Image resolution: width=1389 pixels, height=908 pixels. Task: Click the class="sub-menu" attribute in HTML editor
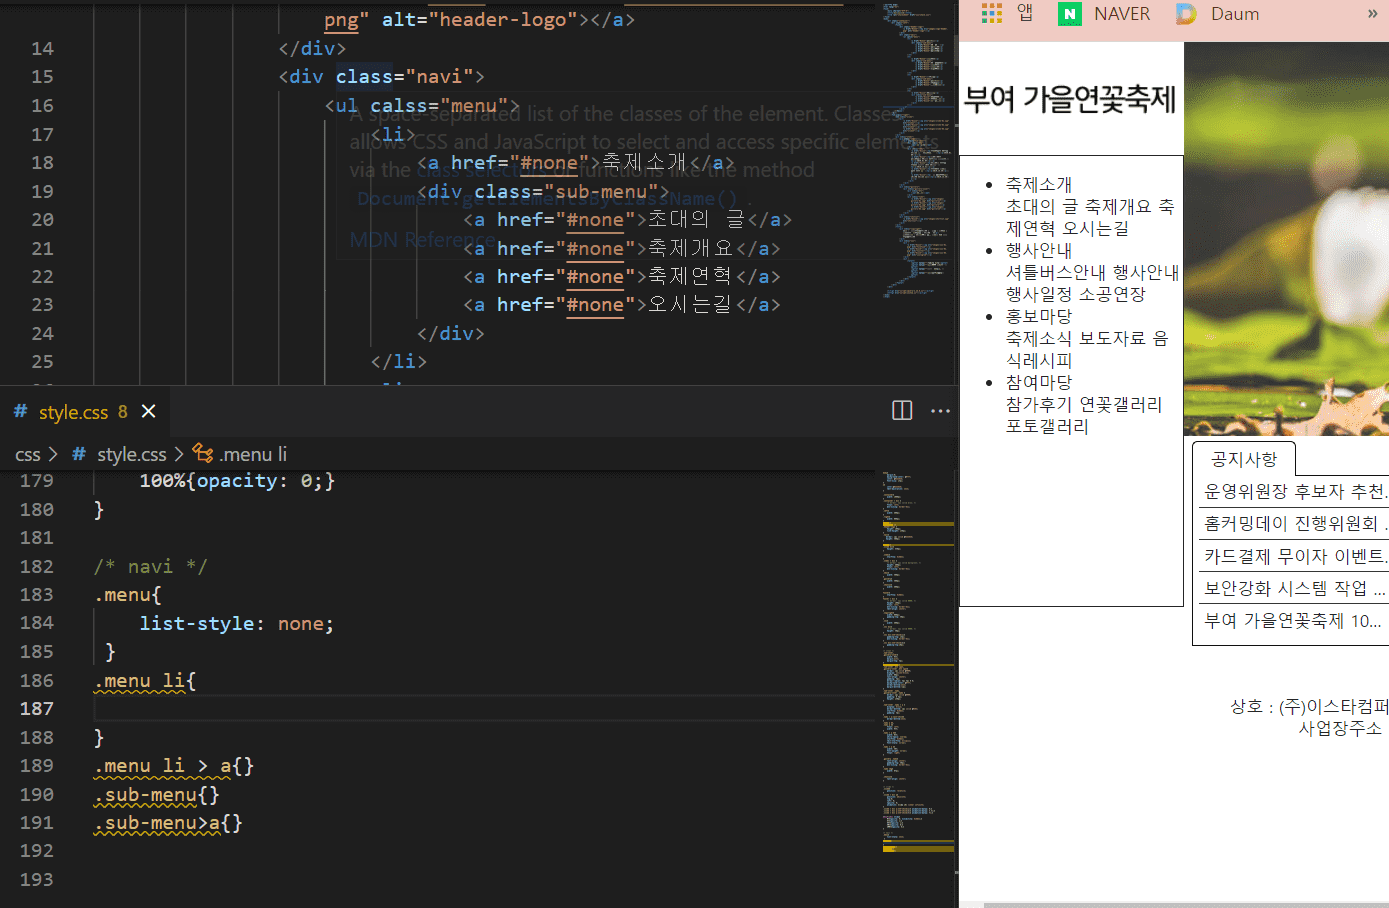point(566,192)
